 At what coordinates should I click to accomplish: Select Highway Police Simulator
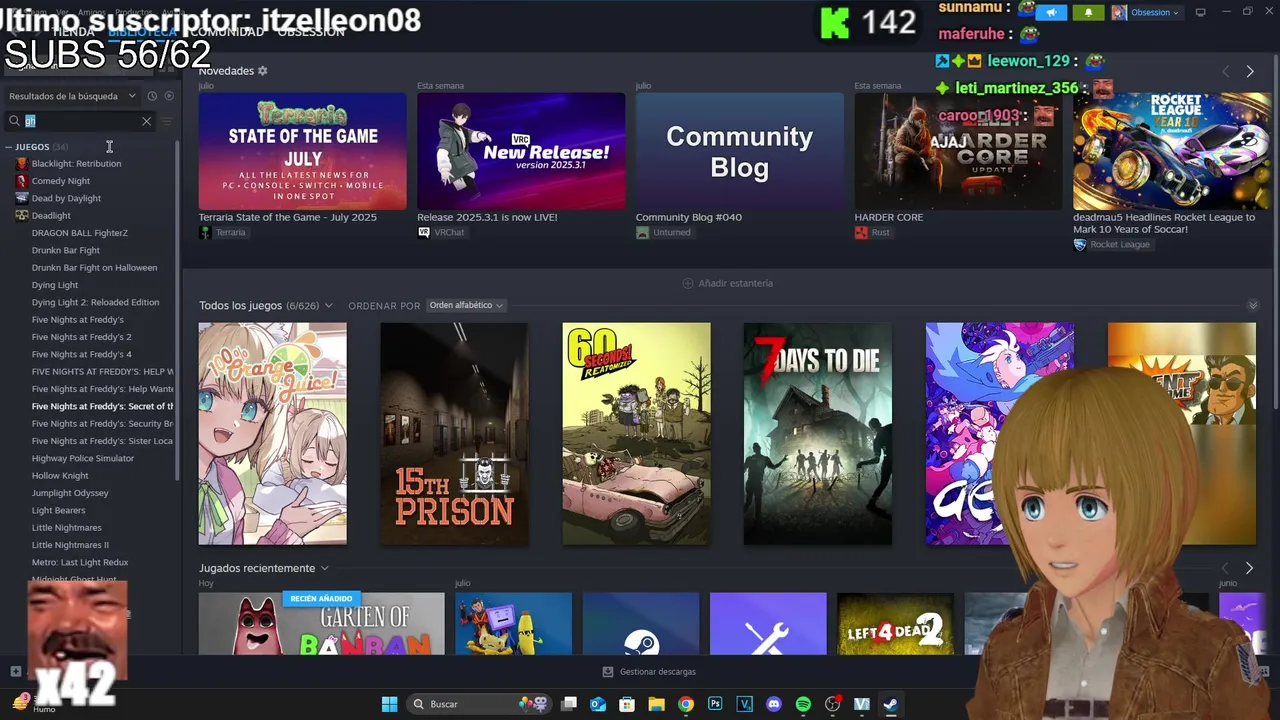click(x=82, y=458)
